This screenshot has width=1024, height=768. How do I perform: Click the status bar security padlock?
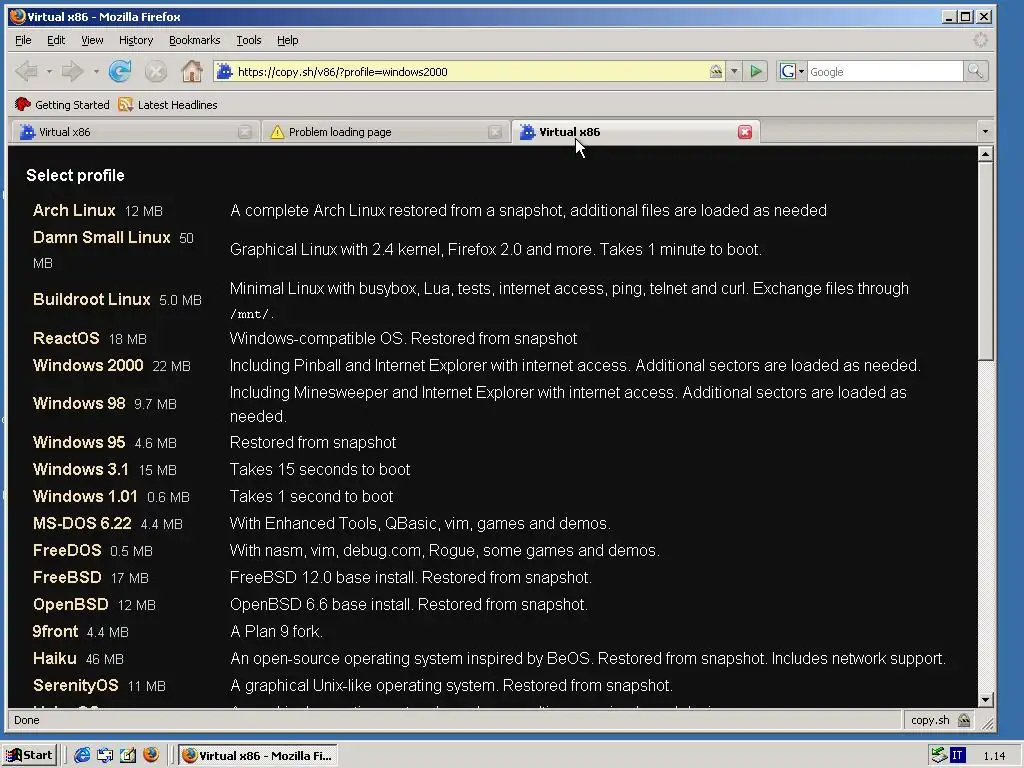[964, 720]
